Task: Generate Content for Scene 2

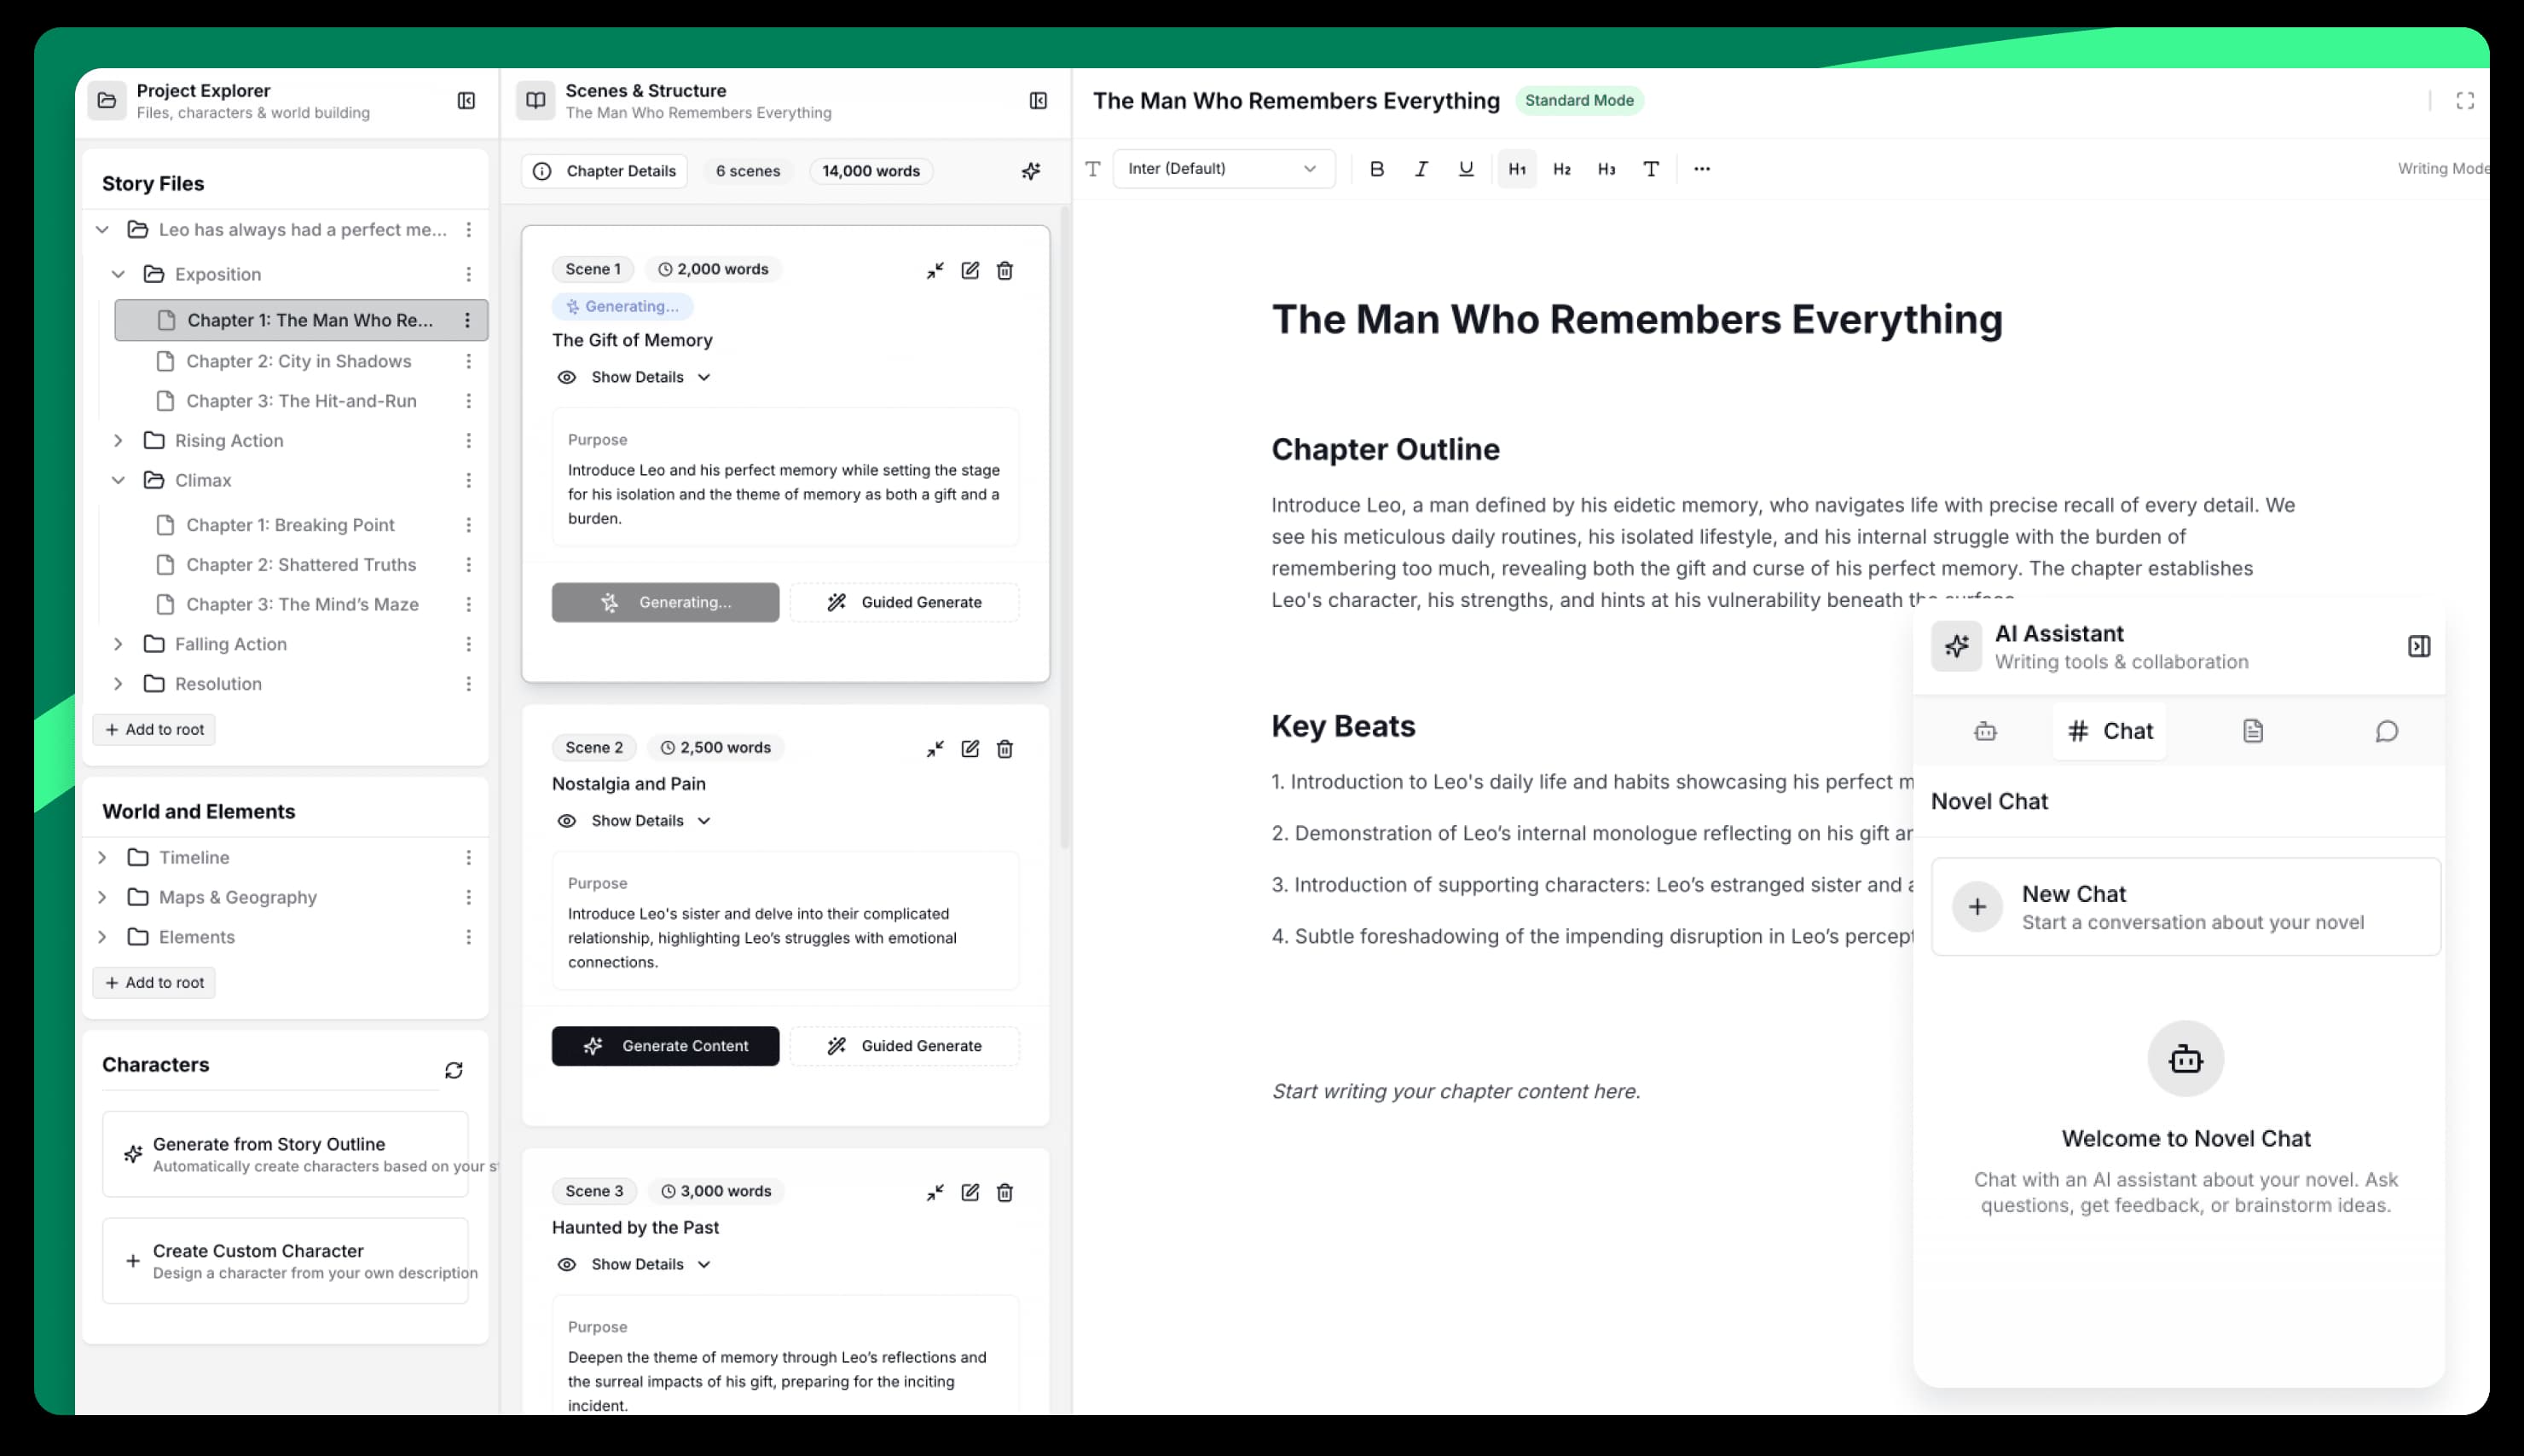Action: tap(665, 1045)
